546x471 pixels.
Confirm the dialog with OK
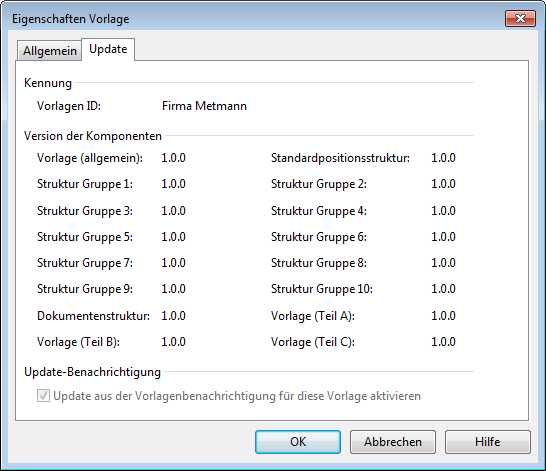[x=298, y=442]
